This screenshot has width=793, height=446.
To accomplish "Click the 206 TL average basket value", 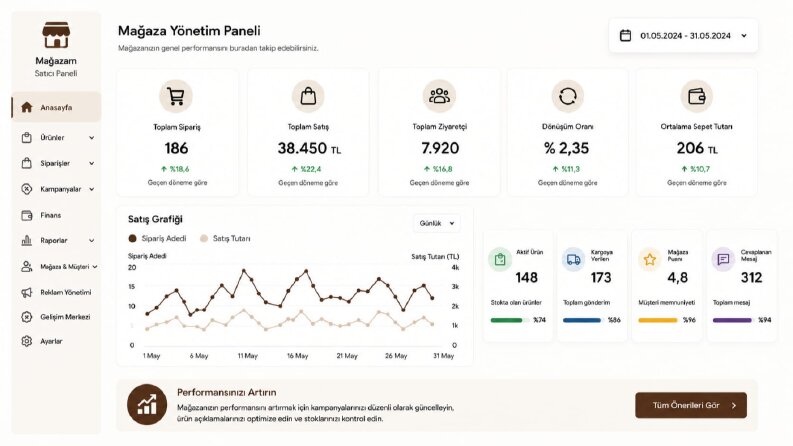I will pos(697,148).
